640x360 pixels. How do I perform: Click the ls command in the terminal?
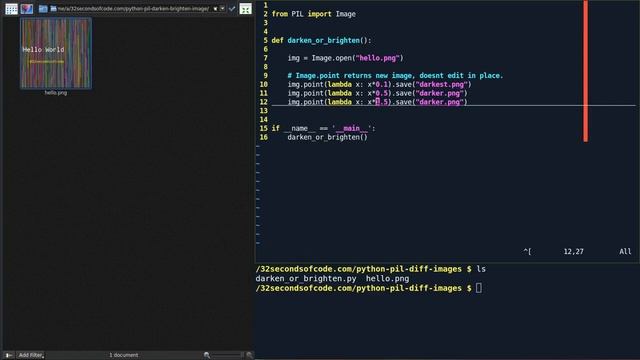point(481,269)
